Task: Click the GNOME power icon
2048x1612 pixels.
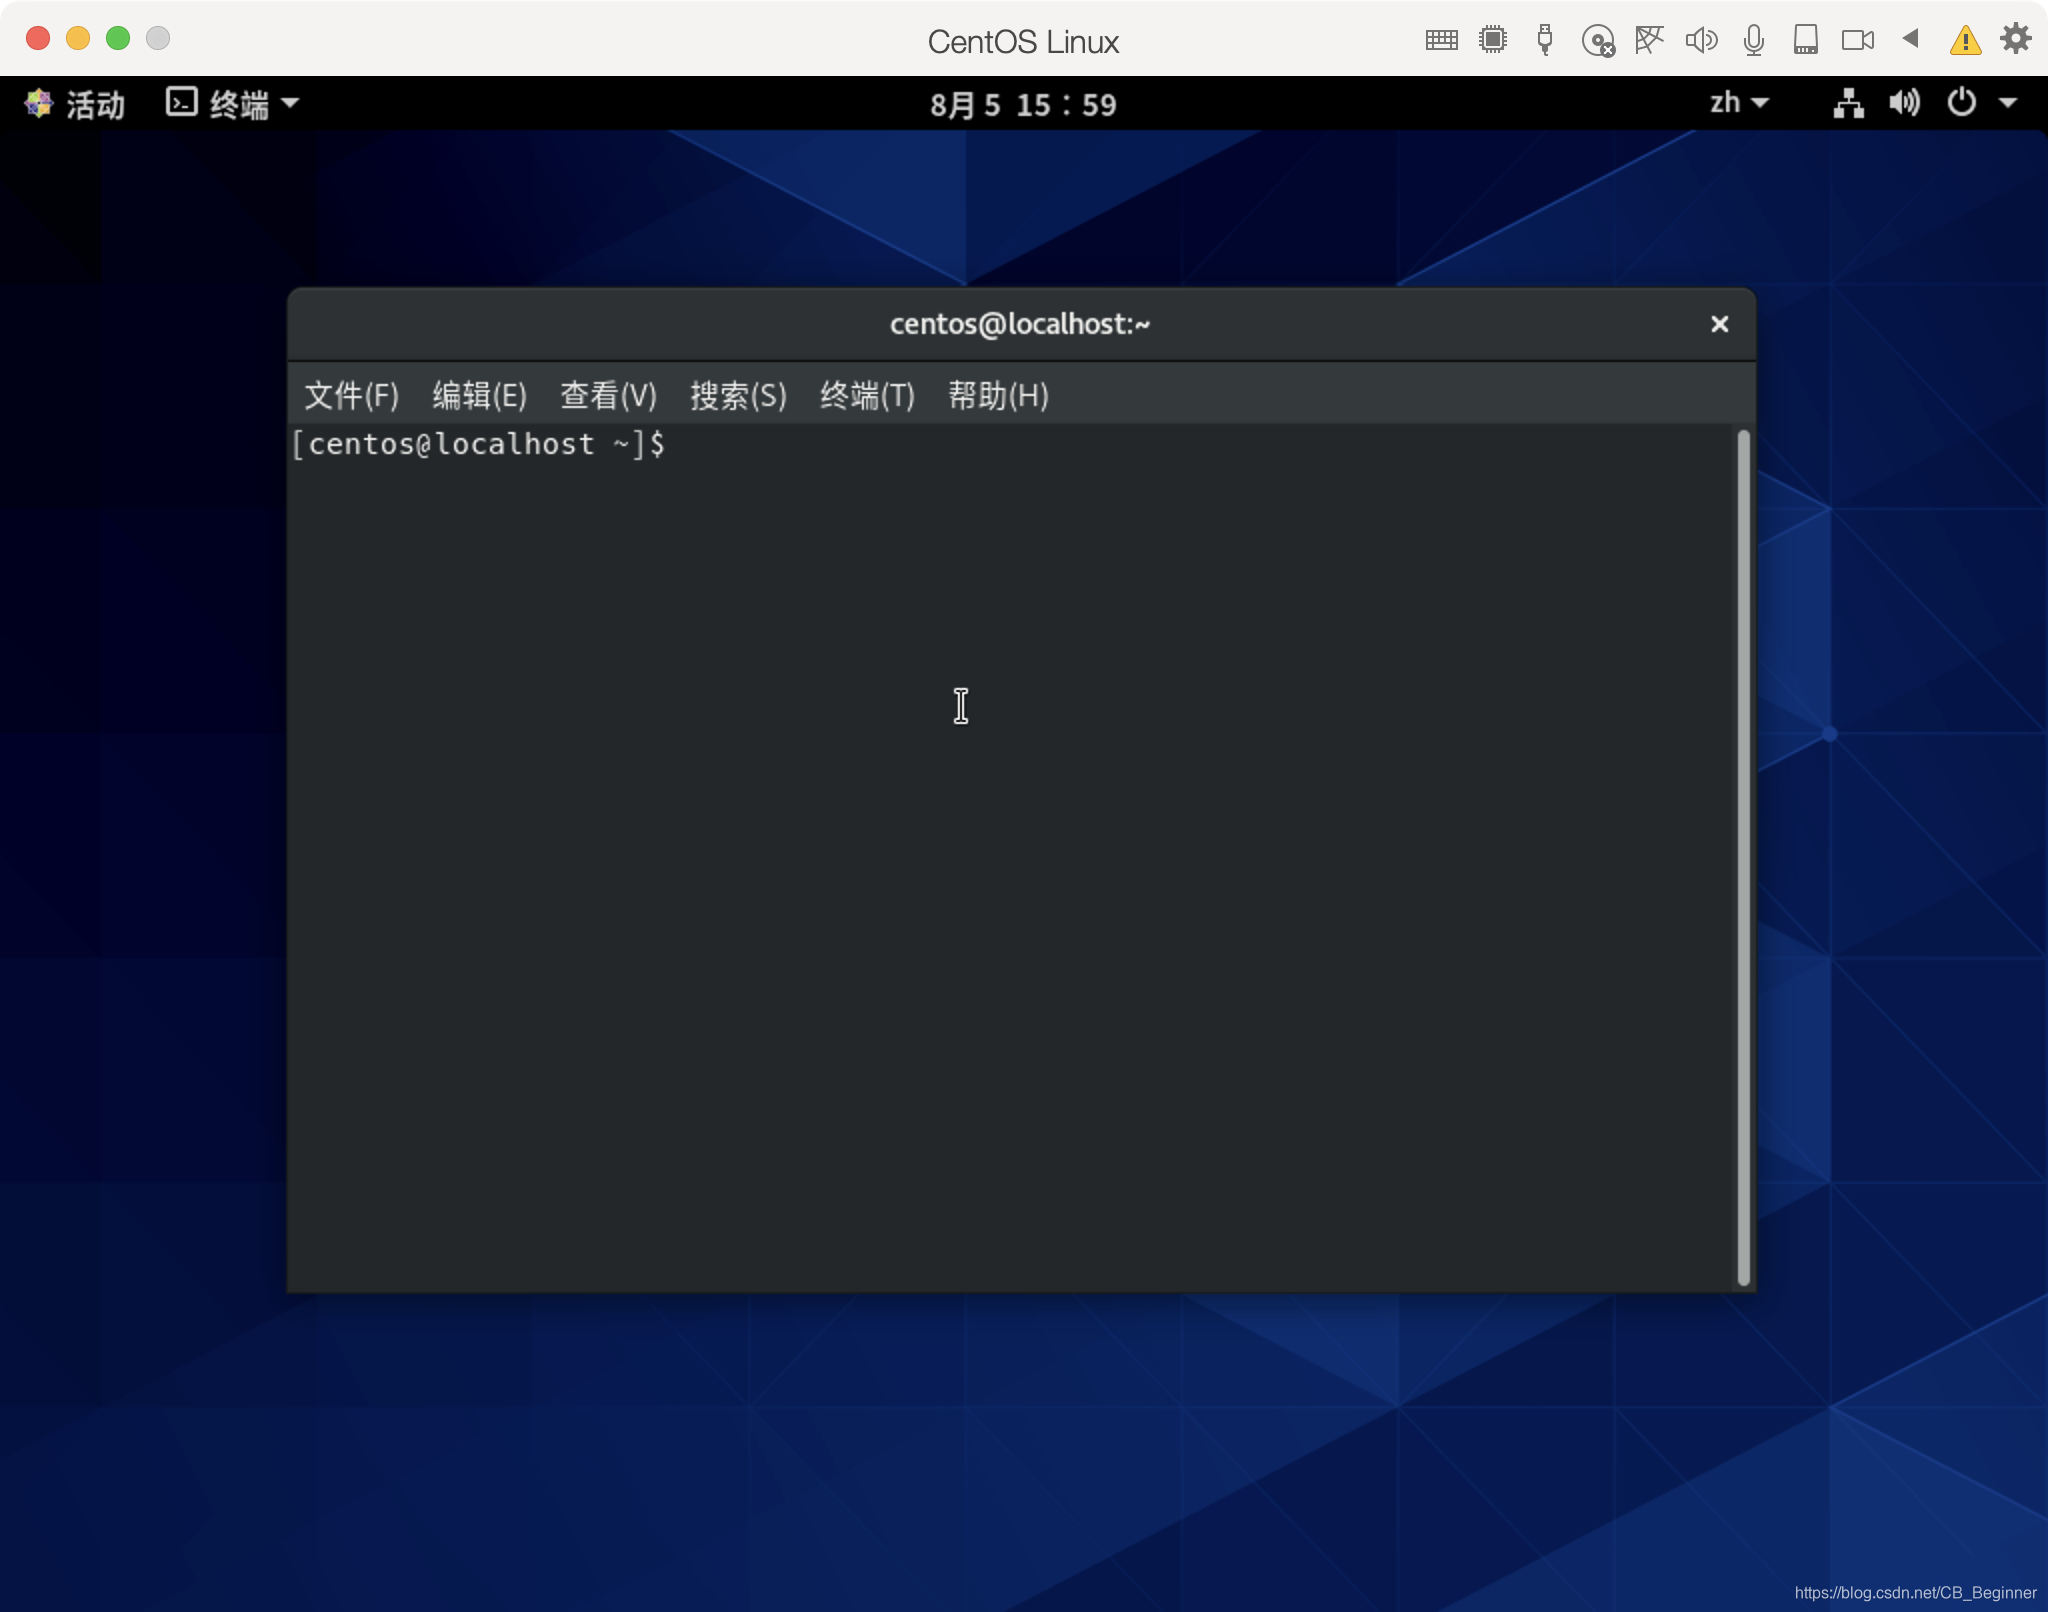Action: [1961, 102]
